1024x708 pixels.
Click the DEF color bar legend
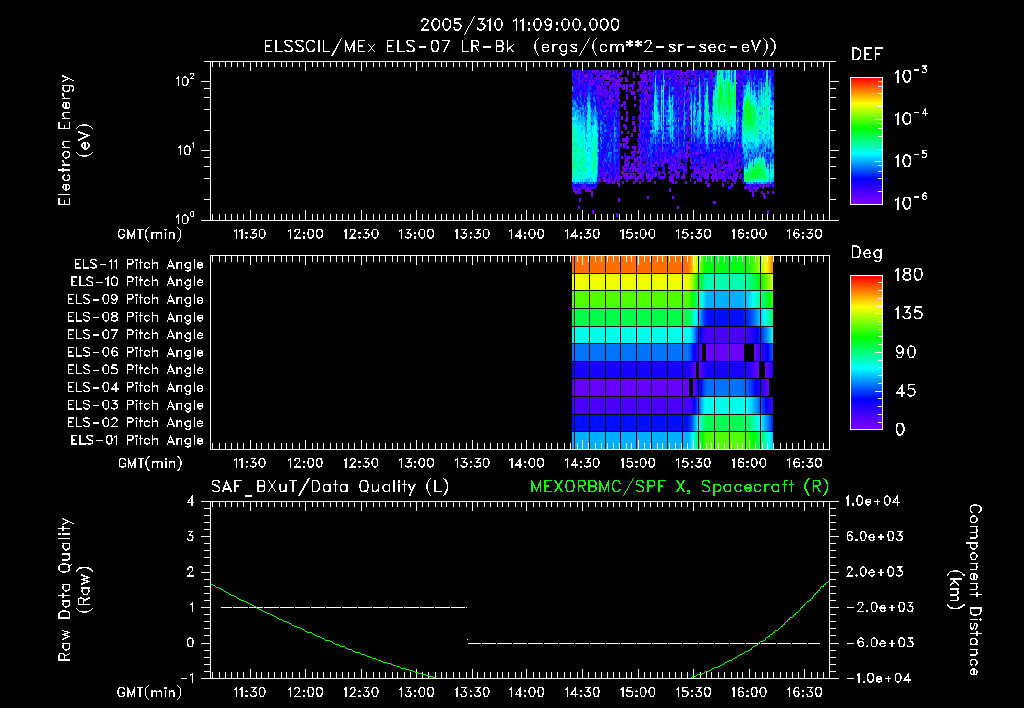(x=867, y=140)
